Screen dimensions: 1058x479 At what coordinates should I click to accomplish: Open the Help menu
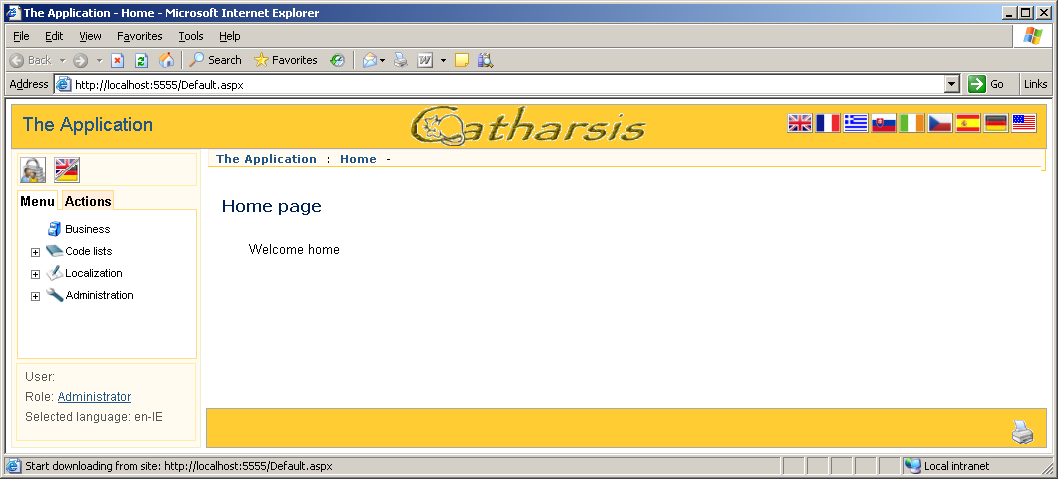pyautogui.click(x=229, y=36)
